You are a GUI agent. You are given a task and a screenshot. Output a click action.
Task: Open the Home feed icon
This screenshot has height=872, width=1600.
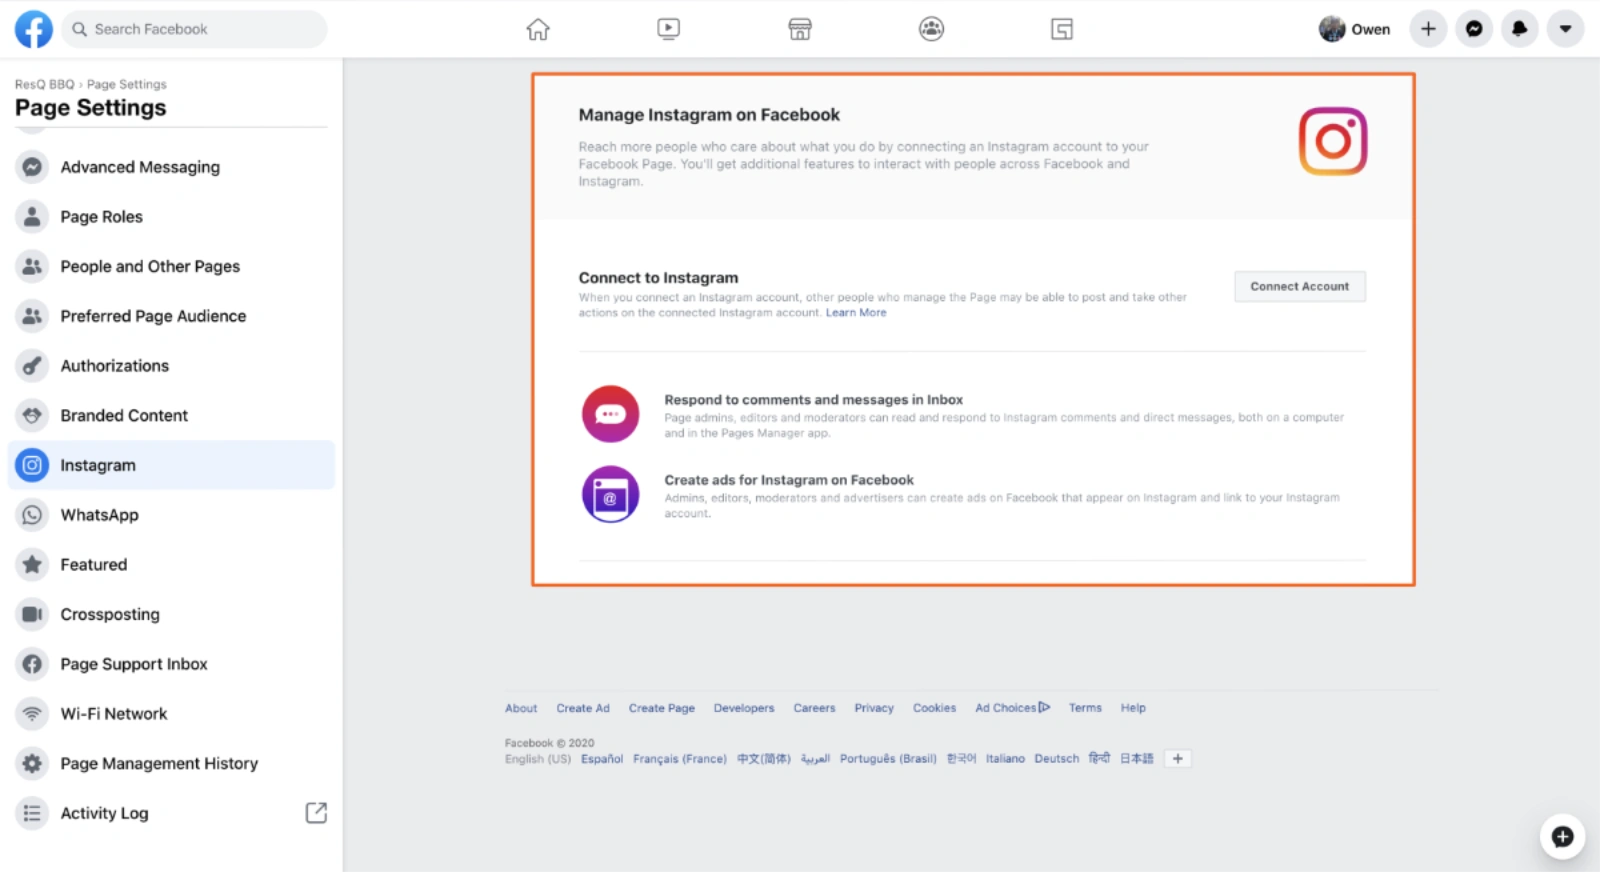(x=538, y=29)
